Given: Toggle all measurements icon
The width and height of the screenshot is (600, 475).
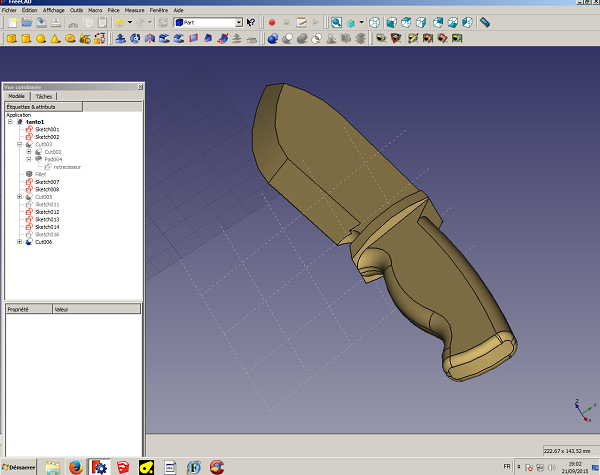Looking at the screenshot, I should pos(428,38).
